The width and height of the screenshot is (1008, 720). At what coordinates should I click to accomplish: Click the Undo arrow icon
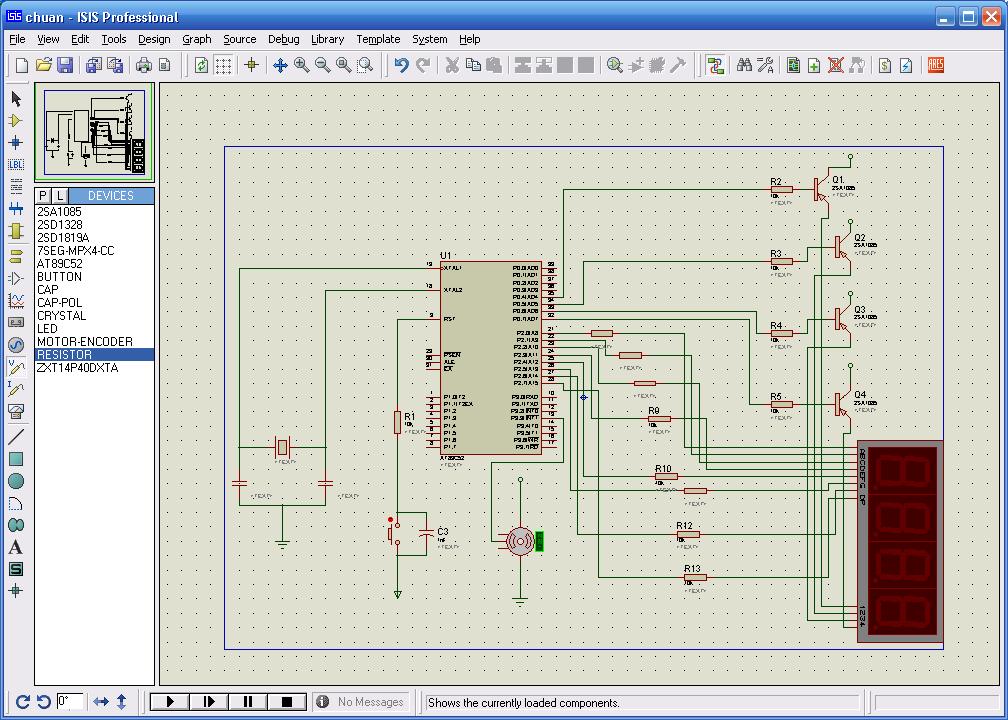(401, 65)
